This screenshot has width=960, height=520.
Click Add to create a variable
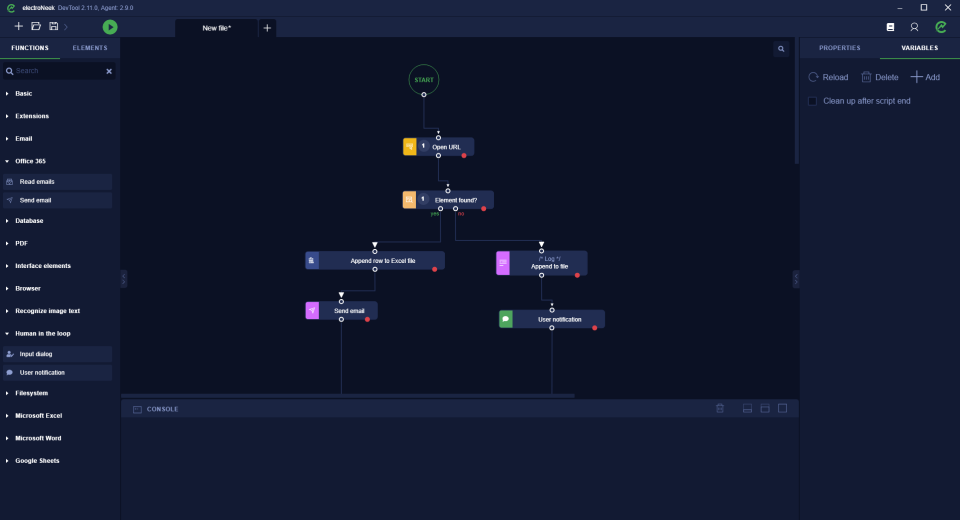click(925, 77)
